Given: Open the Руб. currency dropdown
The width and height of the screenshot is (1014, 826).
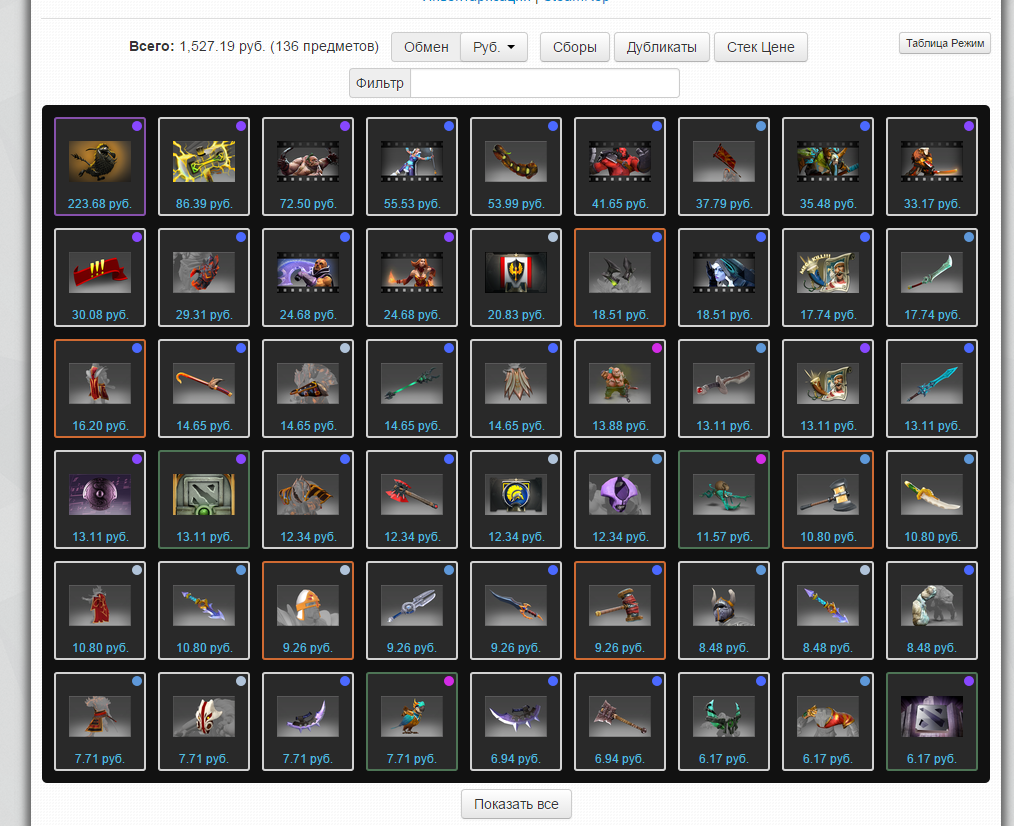Looking at the screenshot, I should point(494,47).
